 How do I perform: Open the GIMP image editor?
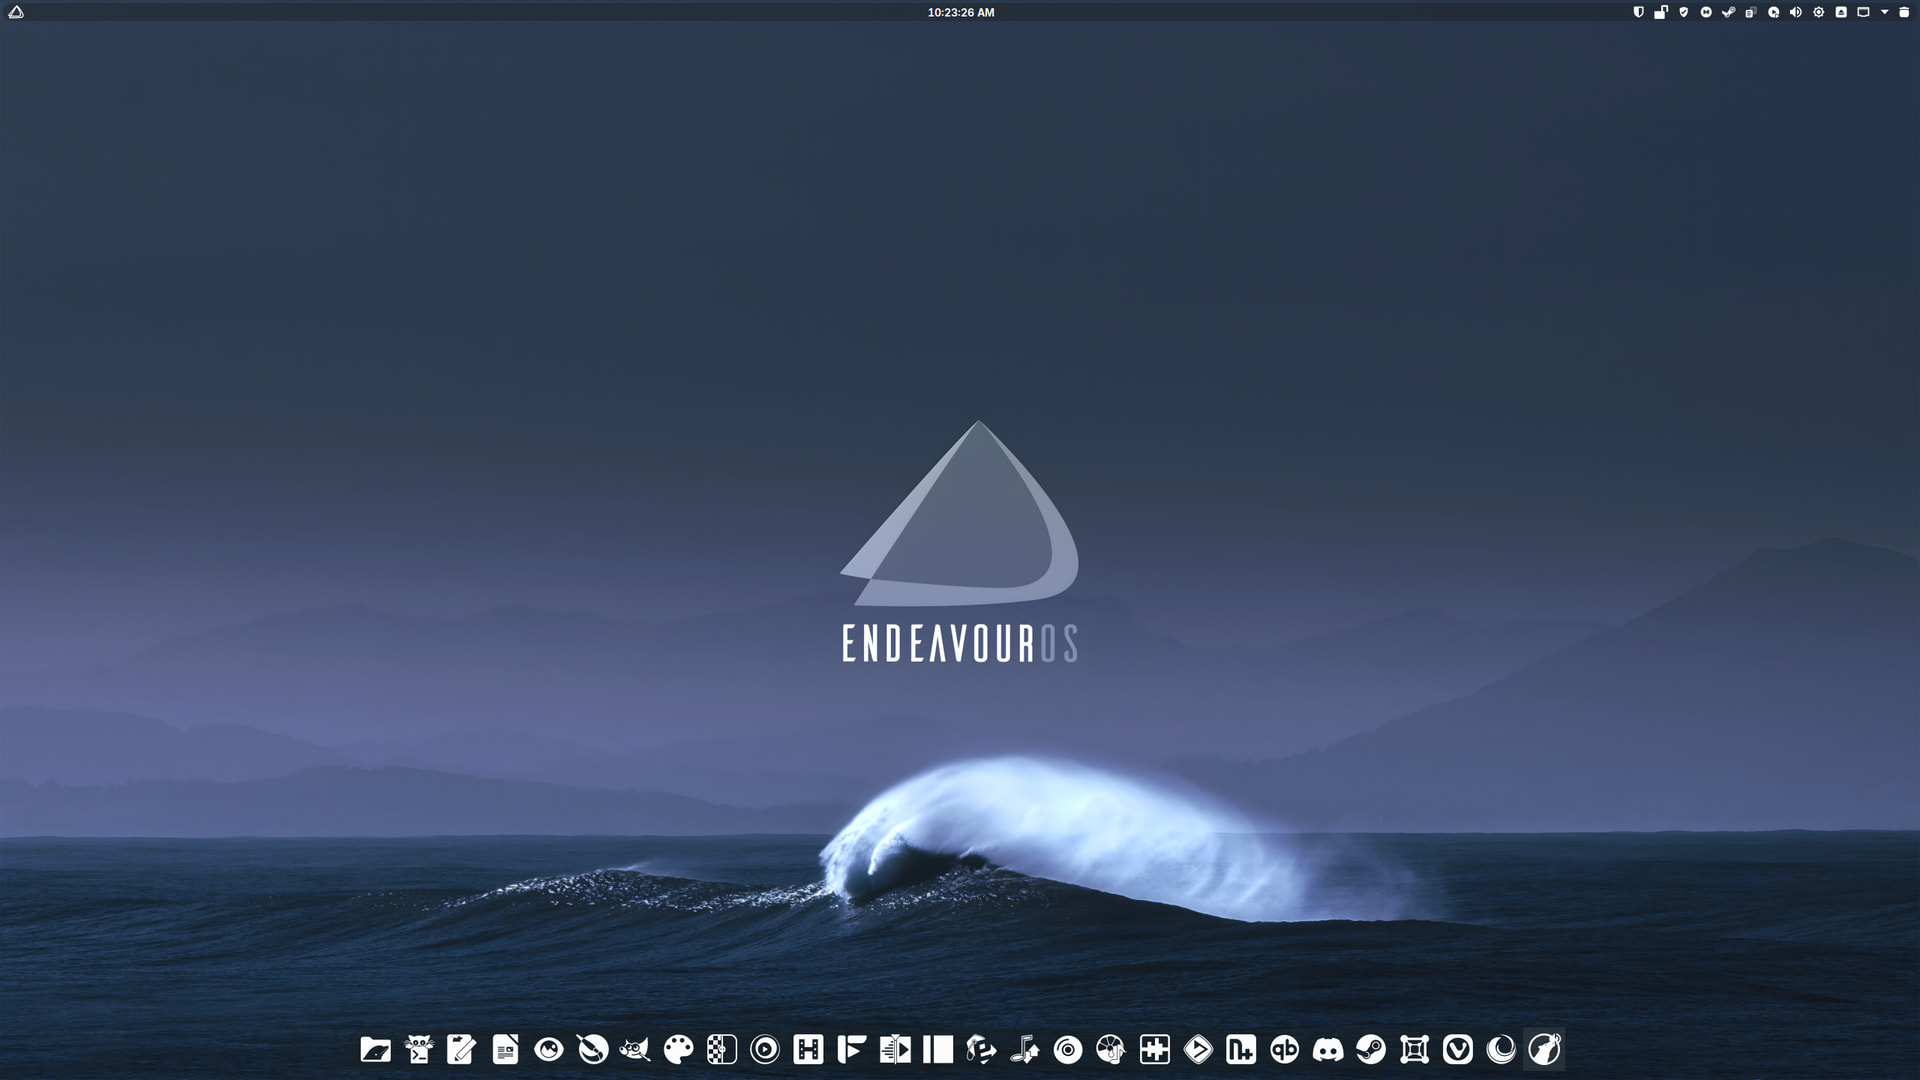point(635,1049)
